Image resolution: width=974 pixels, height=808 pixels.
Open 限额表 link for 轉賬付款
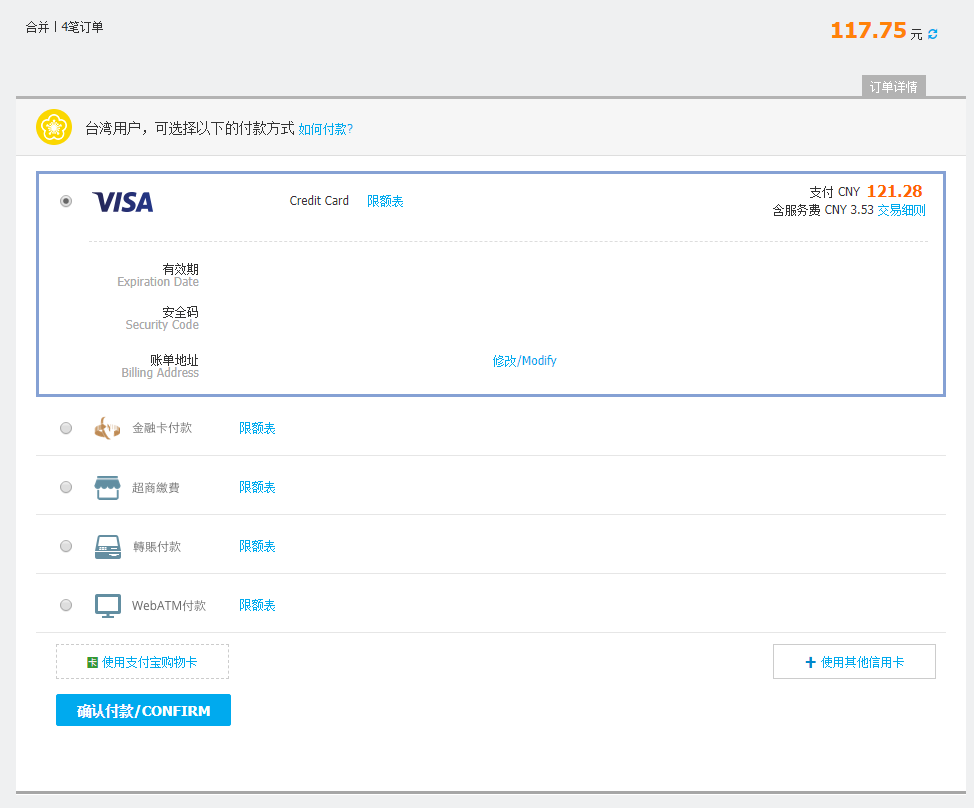257,546
